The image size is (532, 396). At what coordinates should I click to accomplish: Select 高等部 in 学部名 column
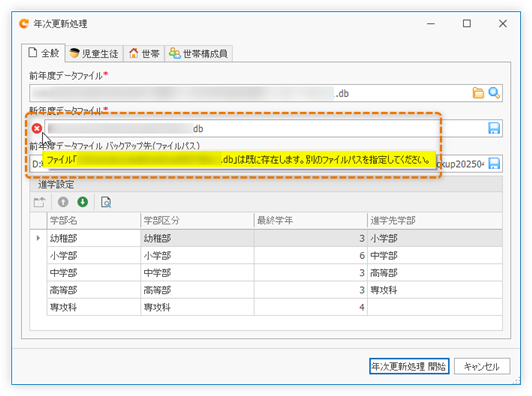click(x=93, y=290)
